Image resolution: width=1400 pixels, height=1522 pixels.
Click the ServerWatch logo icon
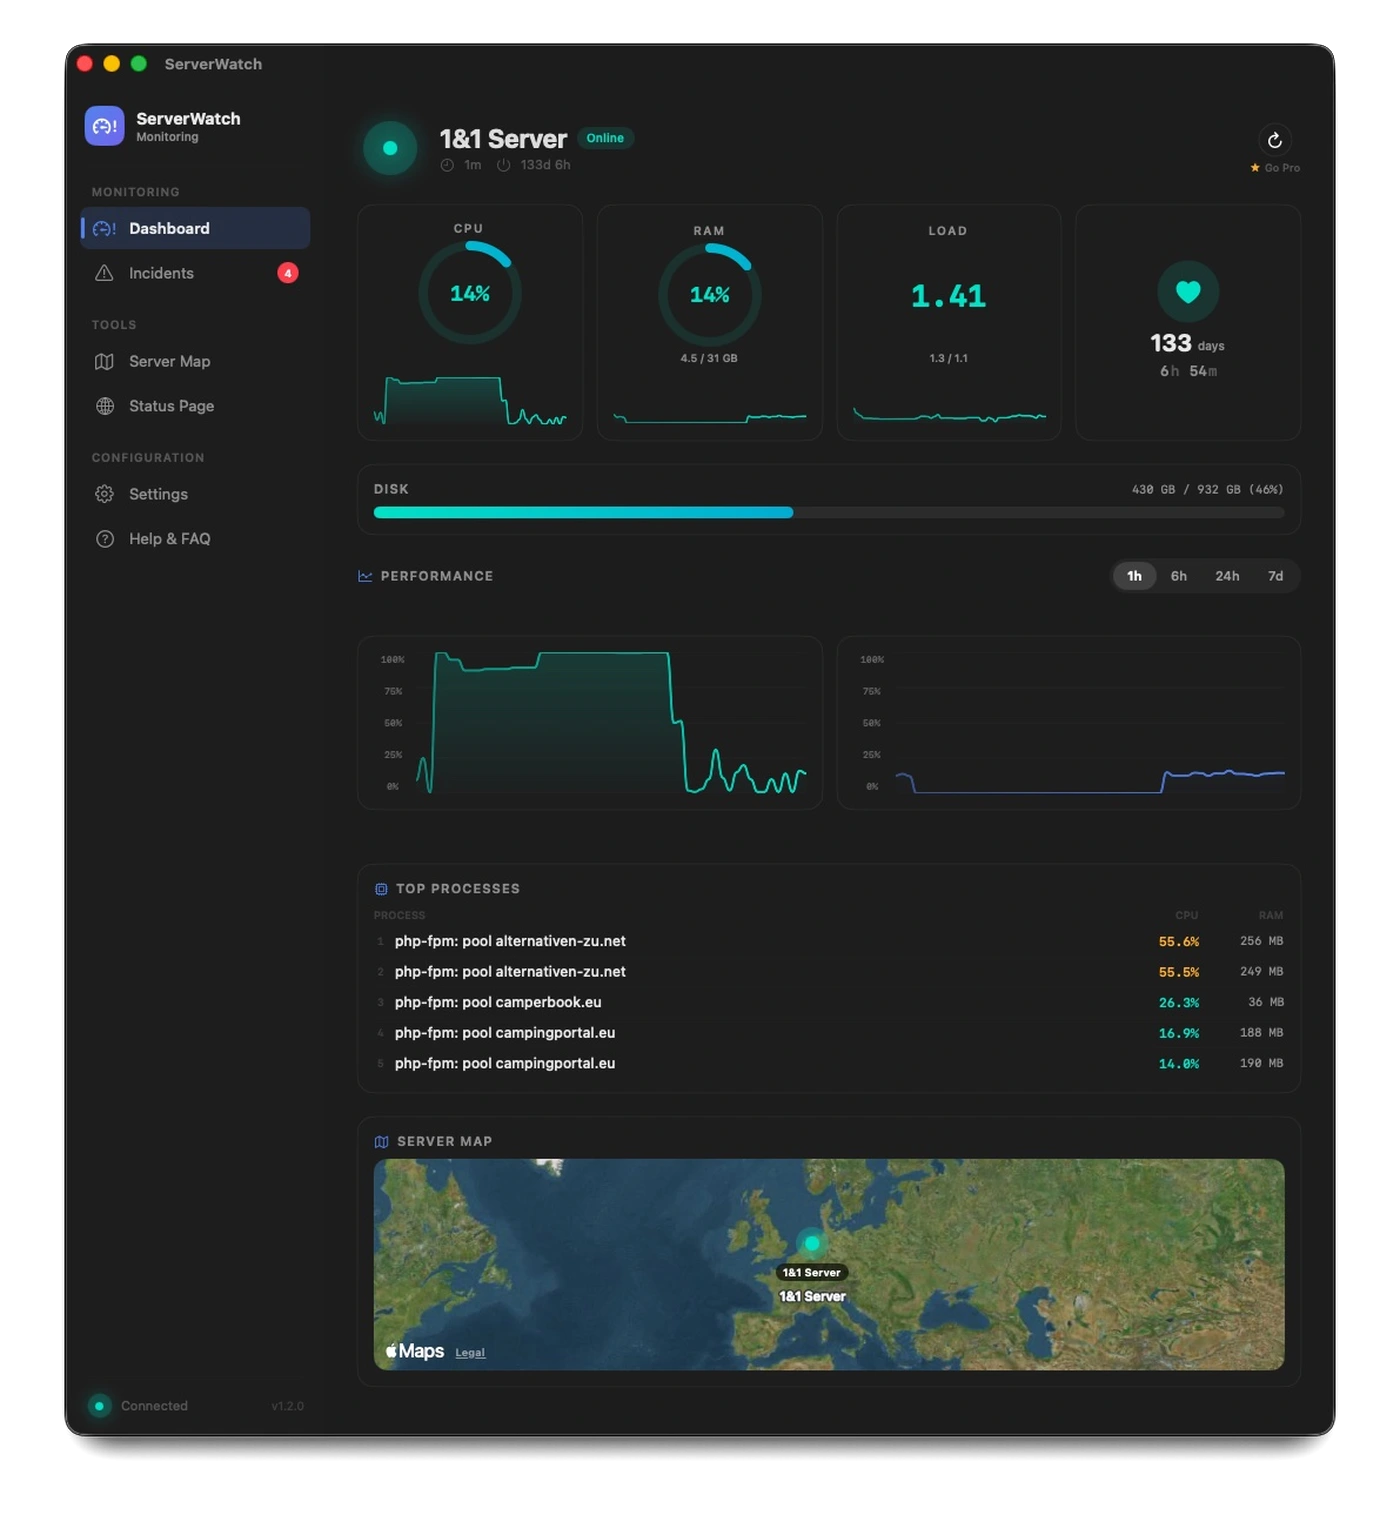[x=104, y=126]
